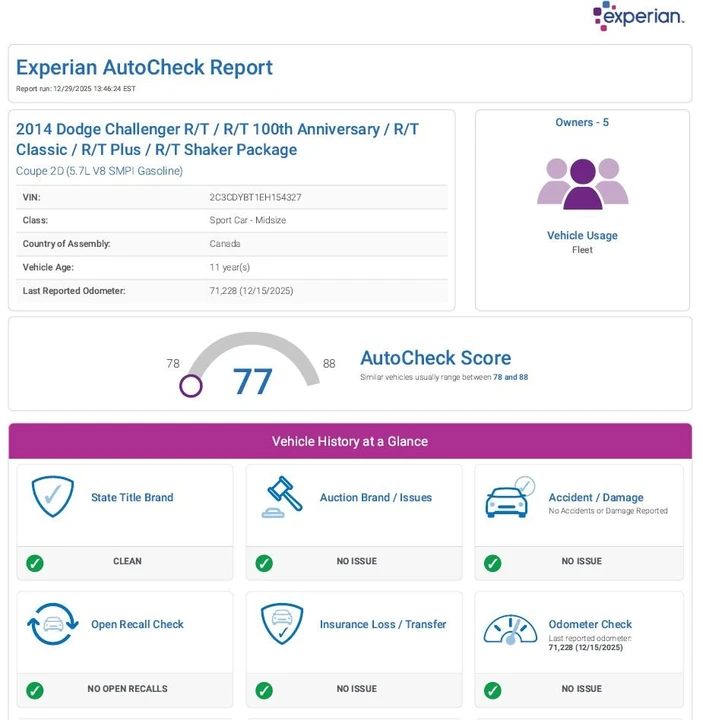Click the green checkmark under Auction Brand / Issues
The image size is (703, 720).
[264, 563]
